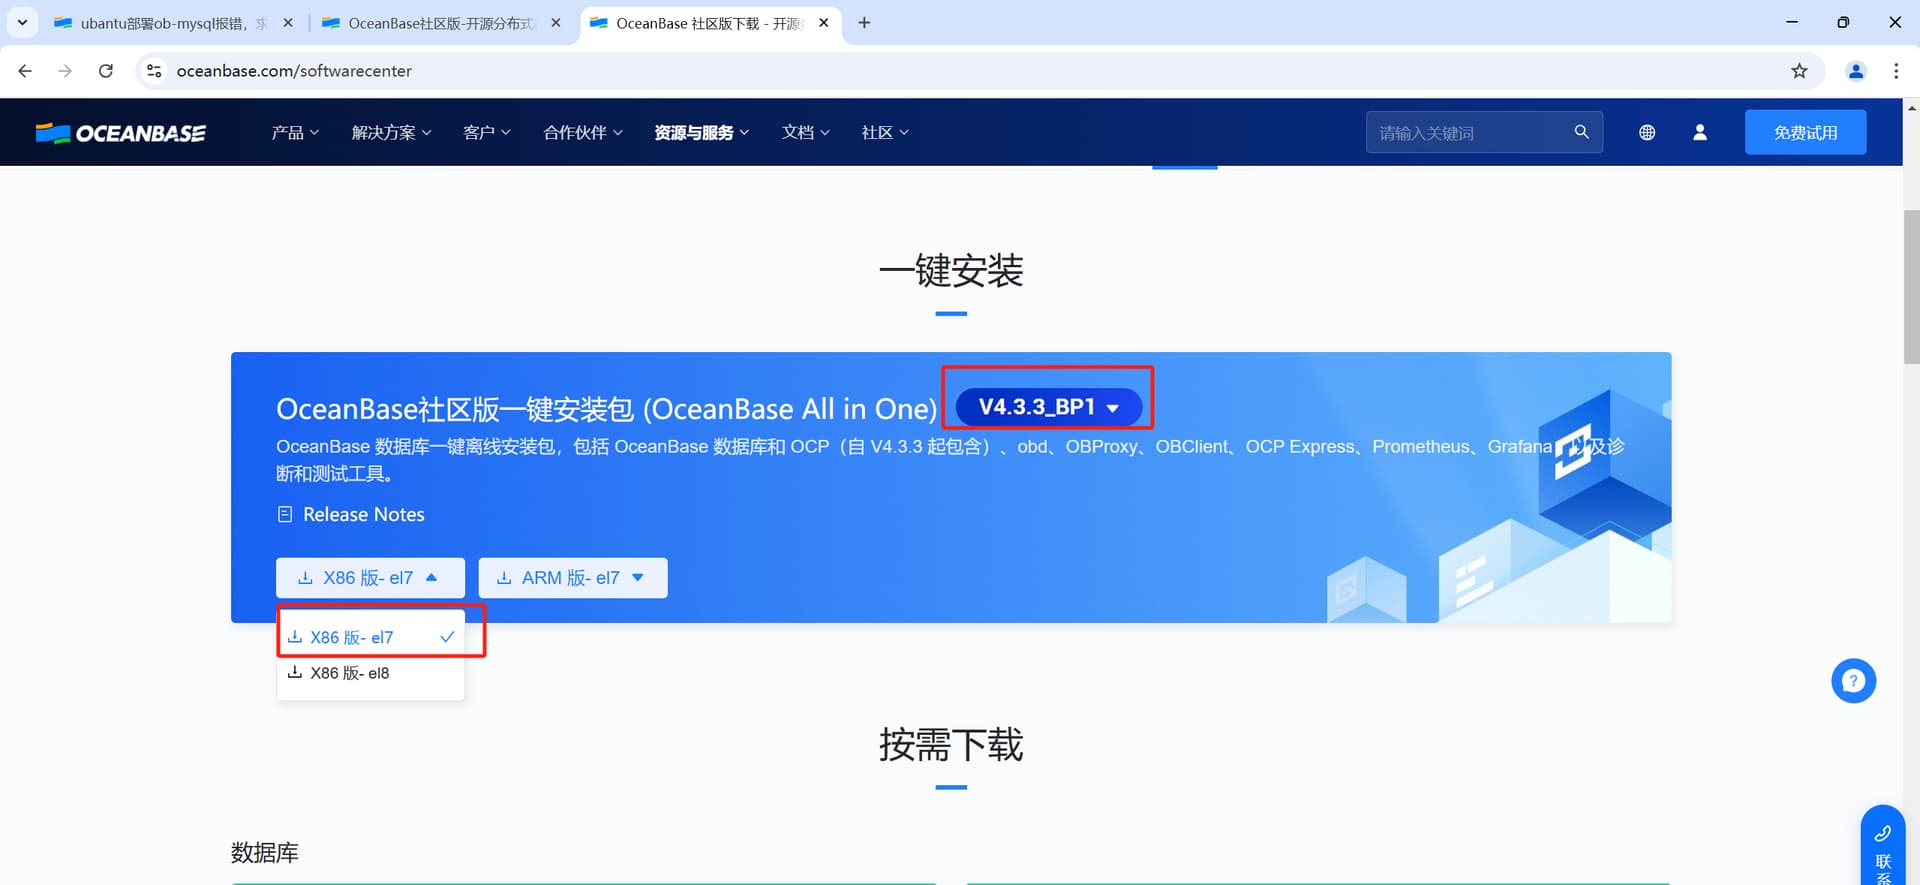Open the Release Notes link
Image resolution: width=1920 pixels, height=885 pixels.
pyautogui.click(x=363, y=514)
